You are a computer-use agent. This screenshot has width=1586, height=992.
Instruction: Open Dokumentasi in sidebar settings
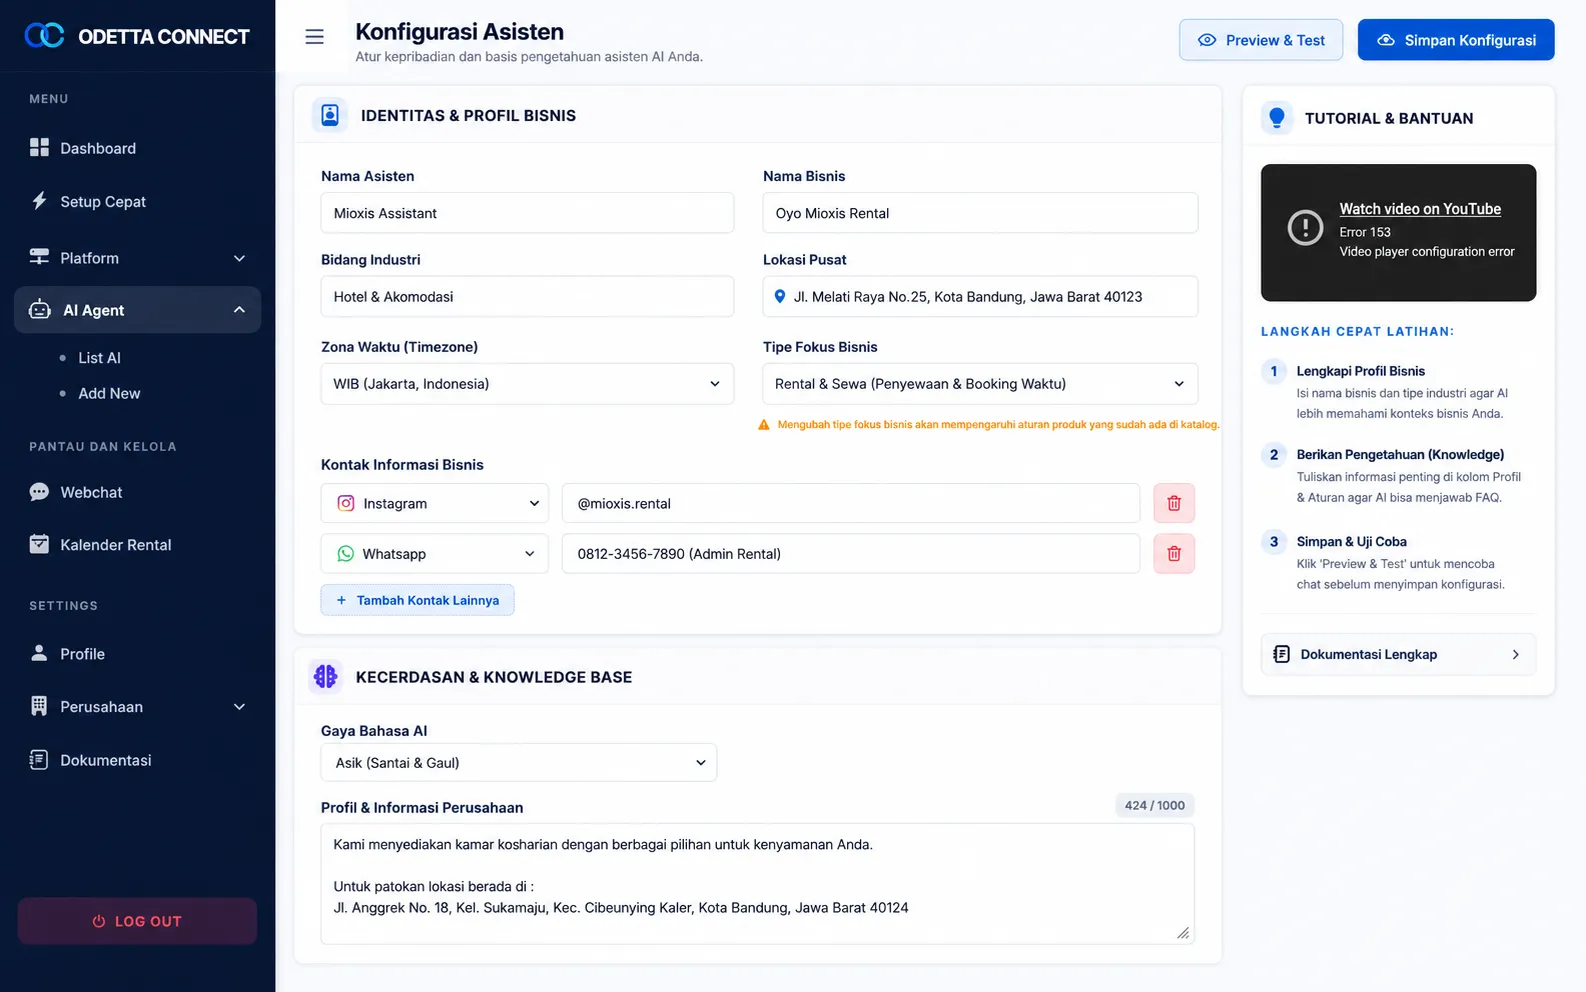tap(137, 760)
